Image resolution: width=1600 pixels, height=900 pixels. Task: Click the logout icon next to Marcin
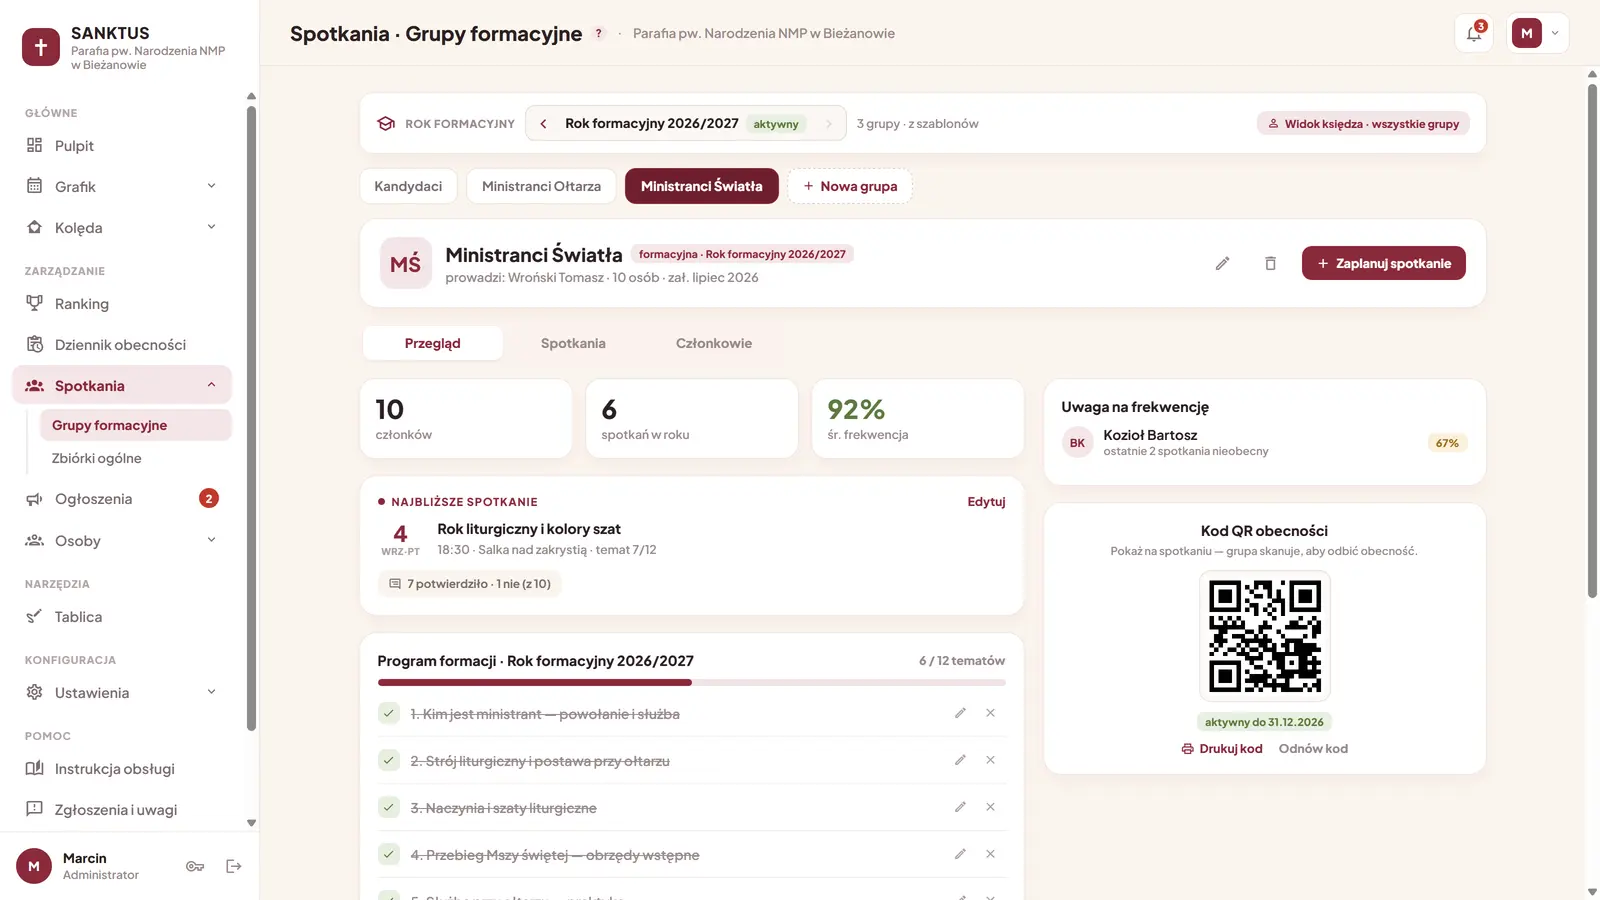(x=234, y=866)
